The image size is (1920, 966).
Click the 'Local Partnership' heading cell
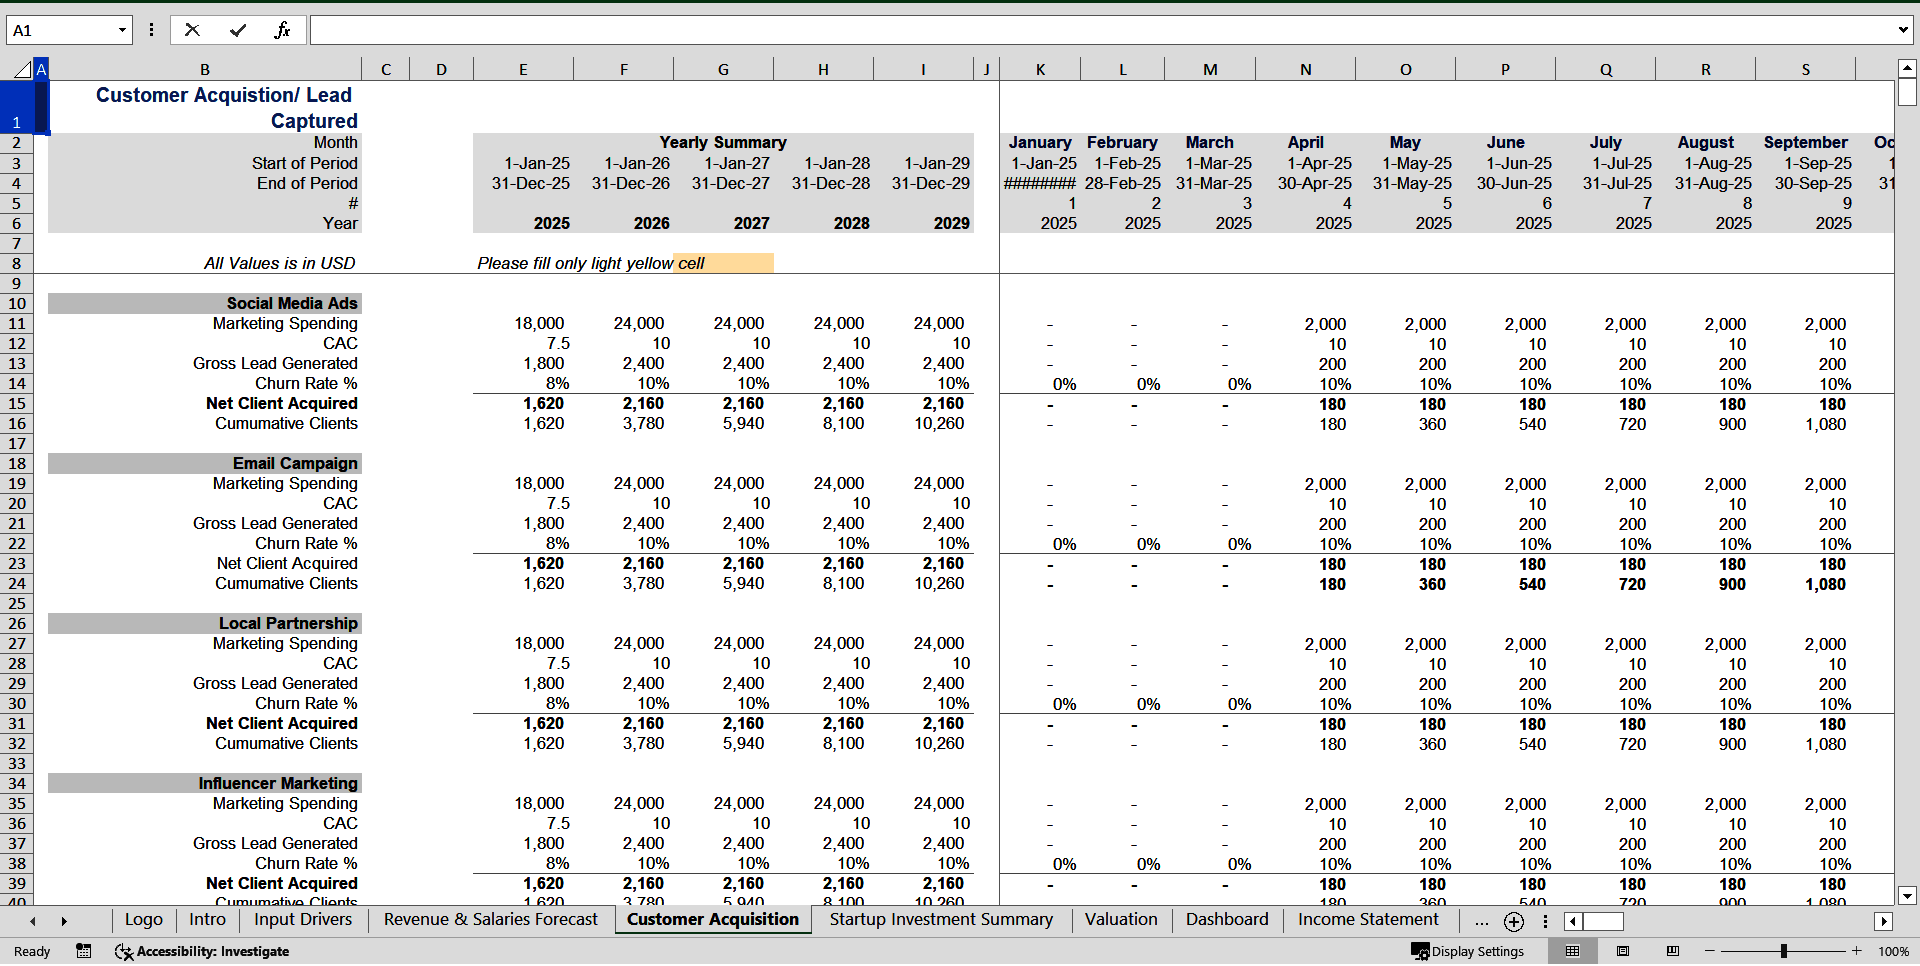pyautogui.click(x=205, y=623)
